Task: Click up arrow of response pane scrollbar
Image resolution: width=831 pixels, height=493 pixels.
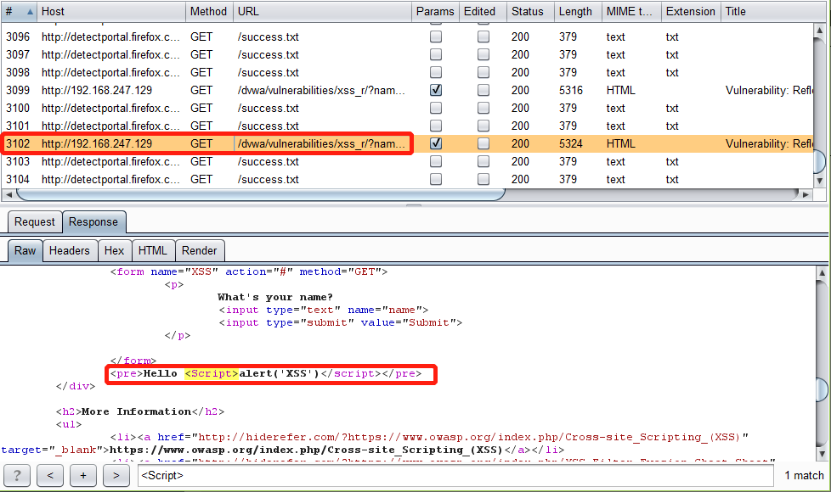Action: pyautogui.click(x=821, y=274)
